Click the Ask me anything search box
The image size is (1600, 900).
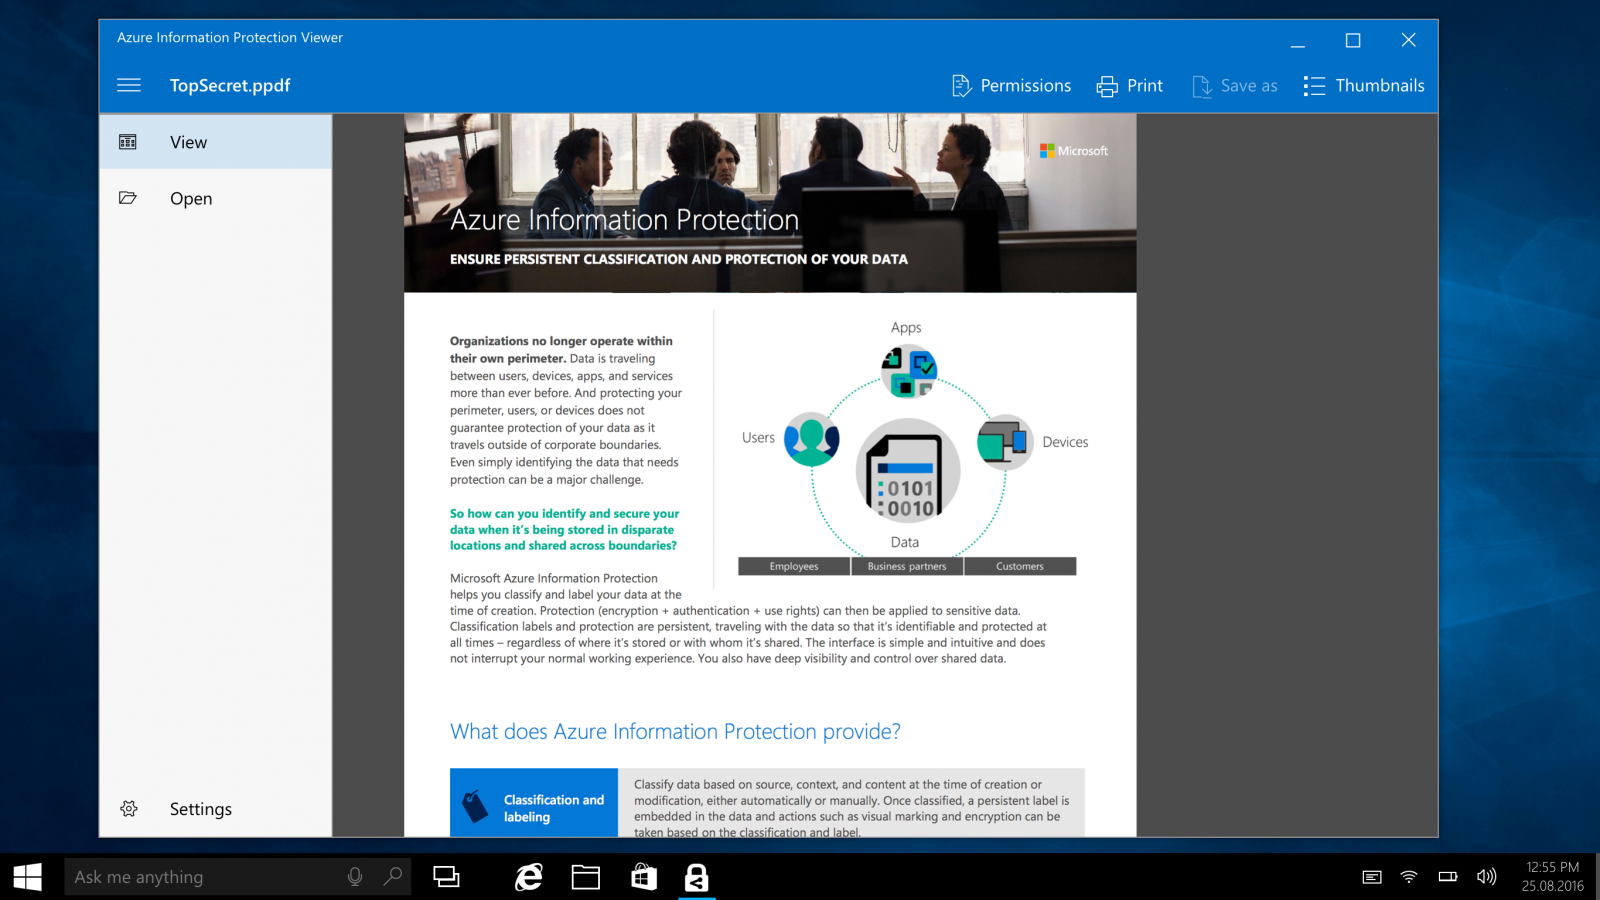(x=237, y=877)
